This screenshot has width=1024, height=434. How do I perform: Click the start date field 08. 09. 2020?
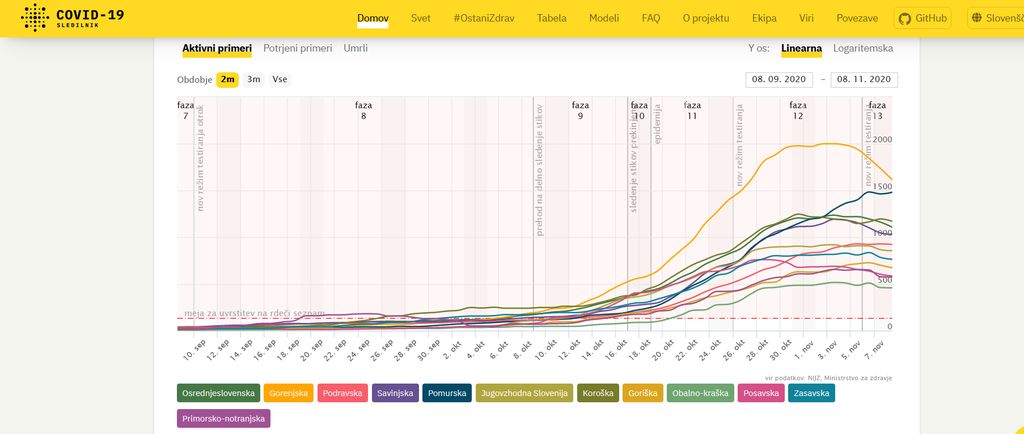pyautogui.click(x=780, y=80)
